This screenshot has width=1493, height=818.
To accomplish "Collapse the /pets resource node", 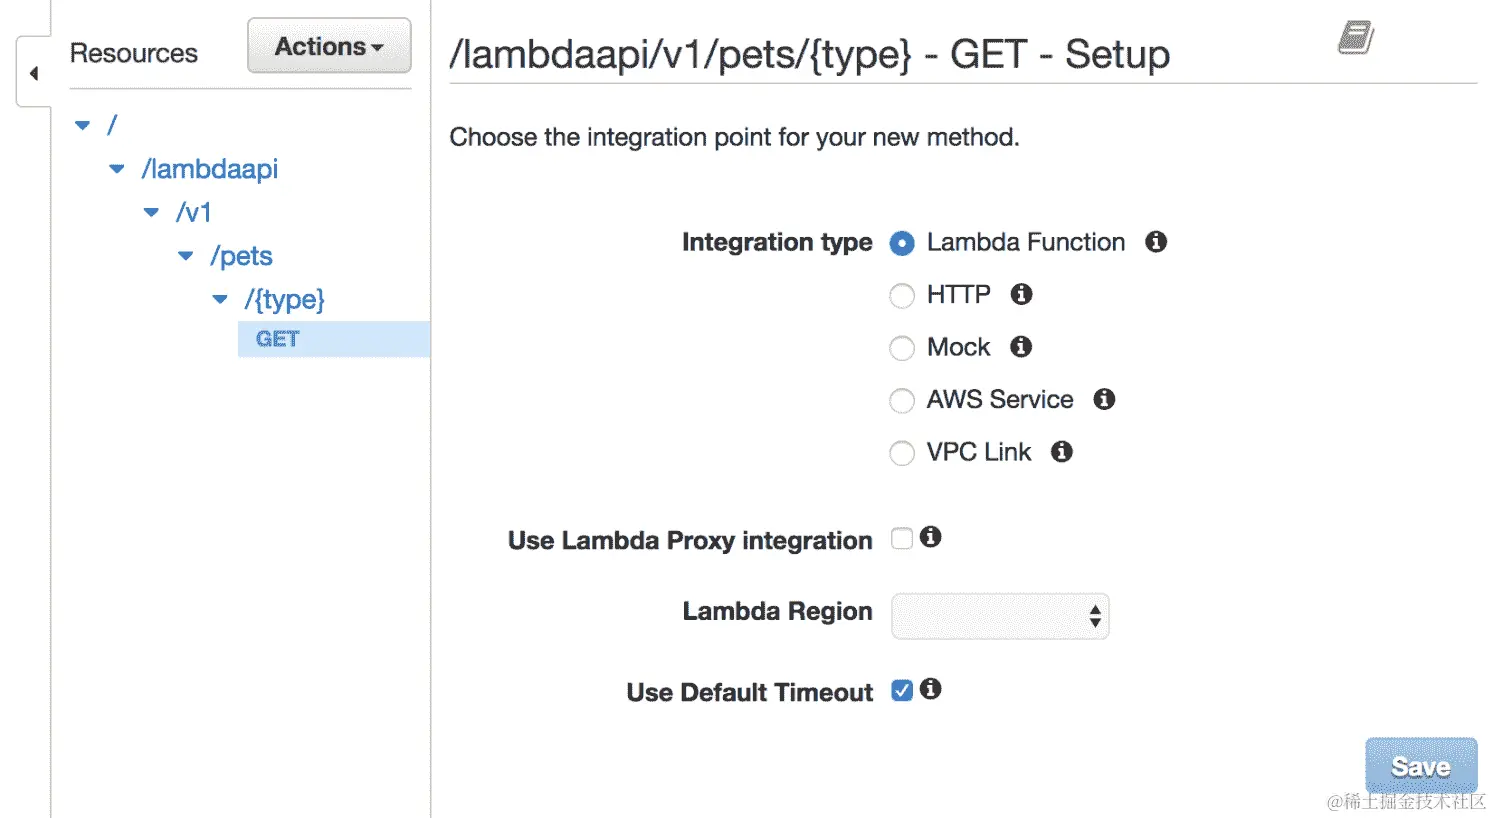I will click(185, 256).
